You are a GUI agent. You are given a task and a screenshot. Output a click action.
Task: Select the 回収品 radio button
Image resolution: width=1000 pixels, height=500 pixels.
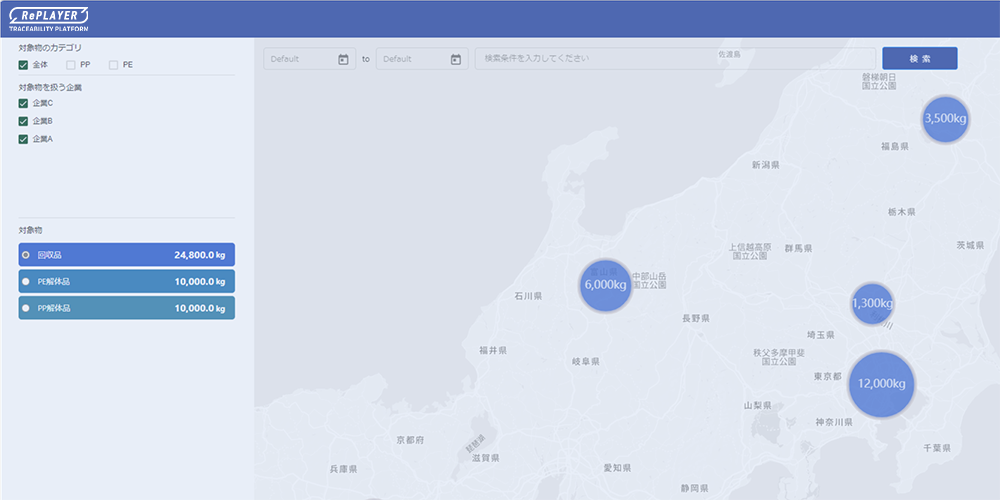(x=26, y=254)
